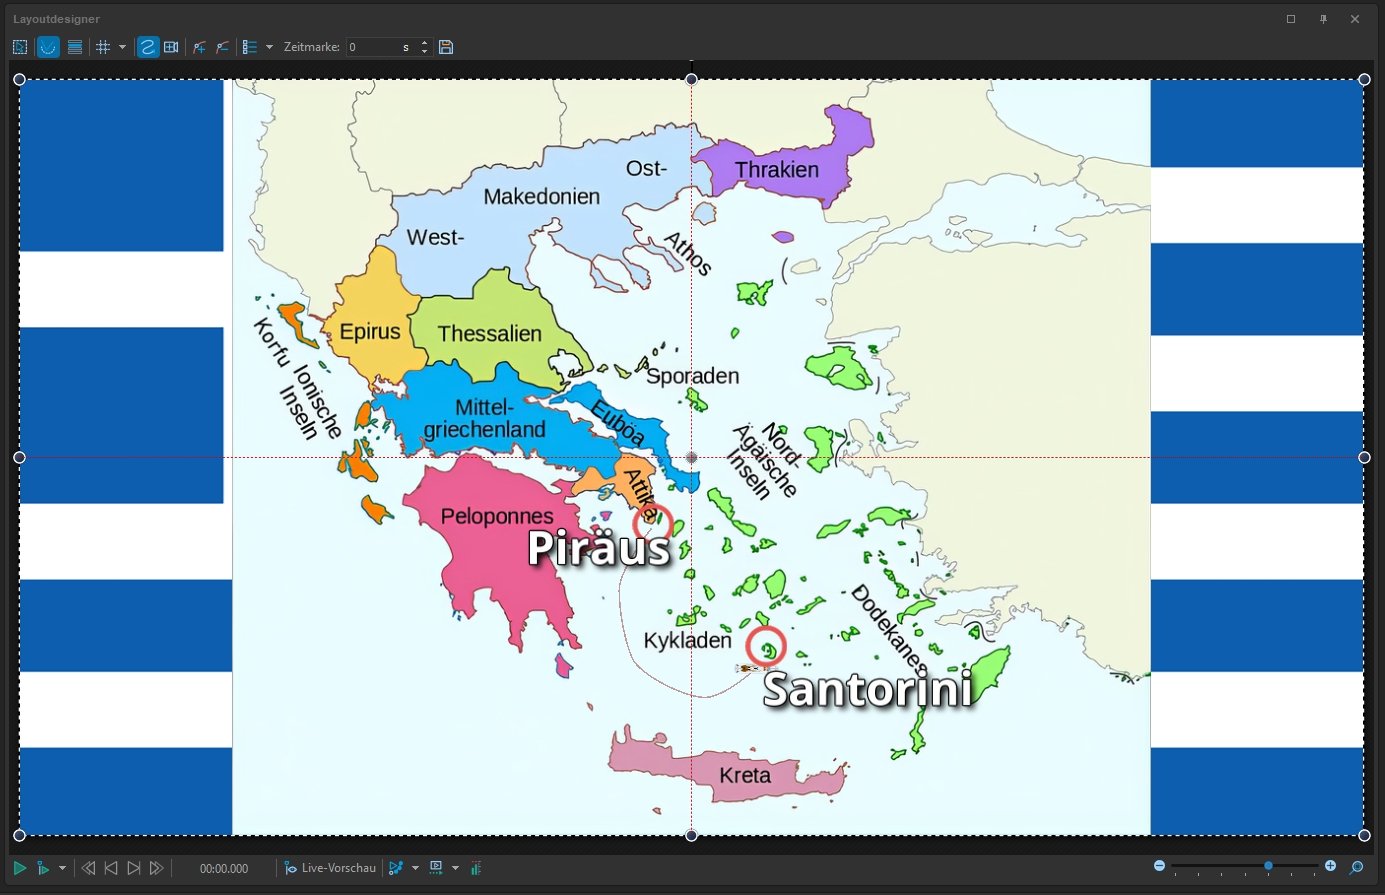Increase the Zeitmarke value with stepper

(x=424, y=43)
